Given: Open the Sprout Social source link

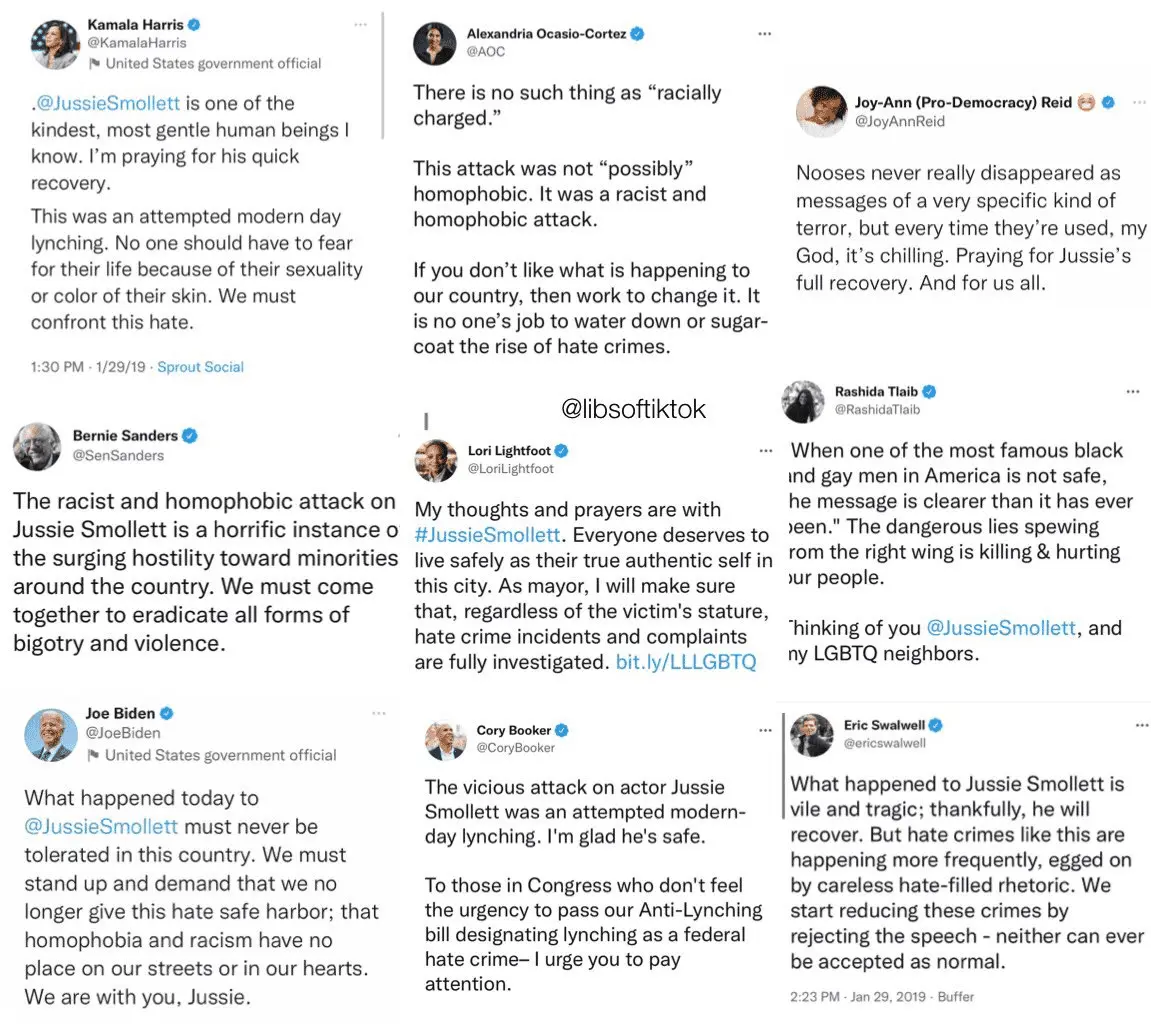Looking at the screenshot, I should coord(200,367).
